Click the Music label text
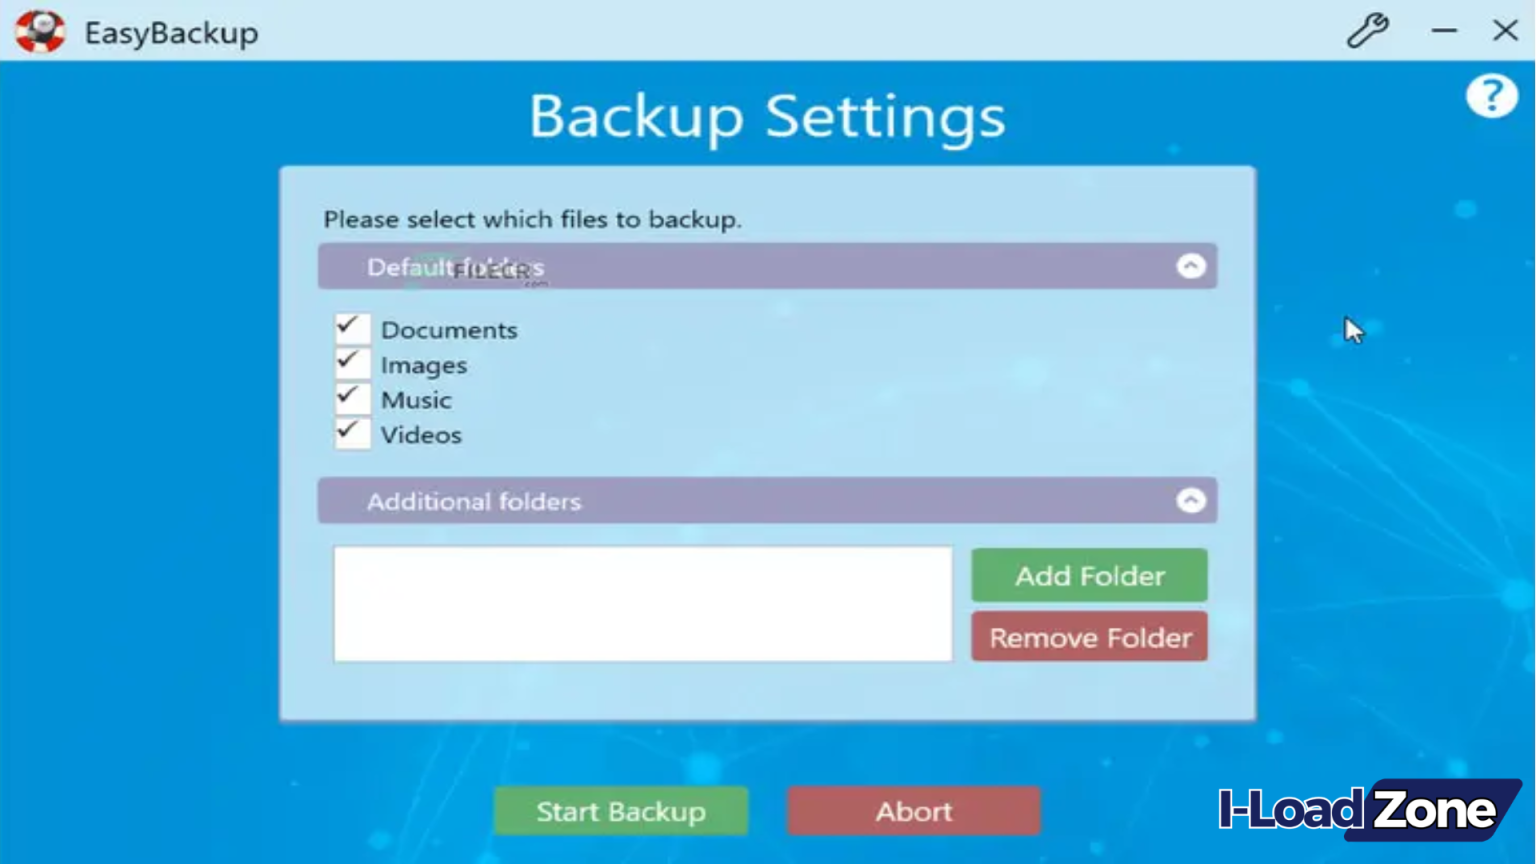 (416, 400)
